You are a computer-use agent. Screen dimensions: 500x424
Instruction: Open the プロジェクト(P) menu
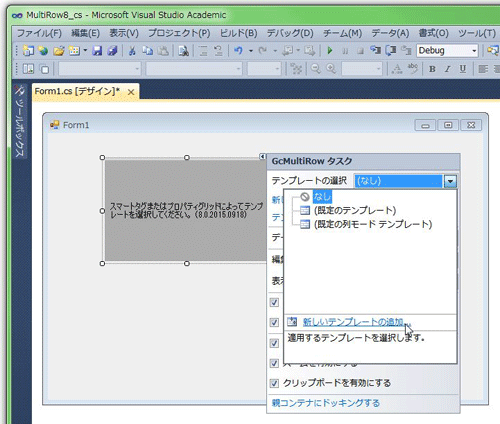pyautogui.click(x=179, y=33)
